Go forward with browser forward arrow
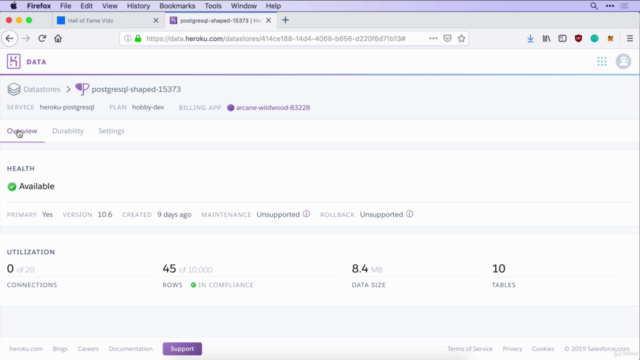Viewport: 640px width, 360px height. [x=26, y=38]
